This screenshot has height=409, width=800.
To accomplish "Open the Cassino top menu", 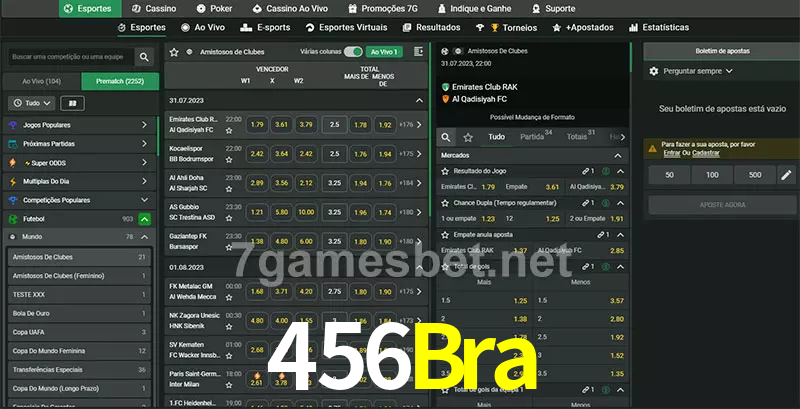I will click(154, 9).
